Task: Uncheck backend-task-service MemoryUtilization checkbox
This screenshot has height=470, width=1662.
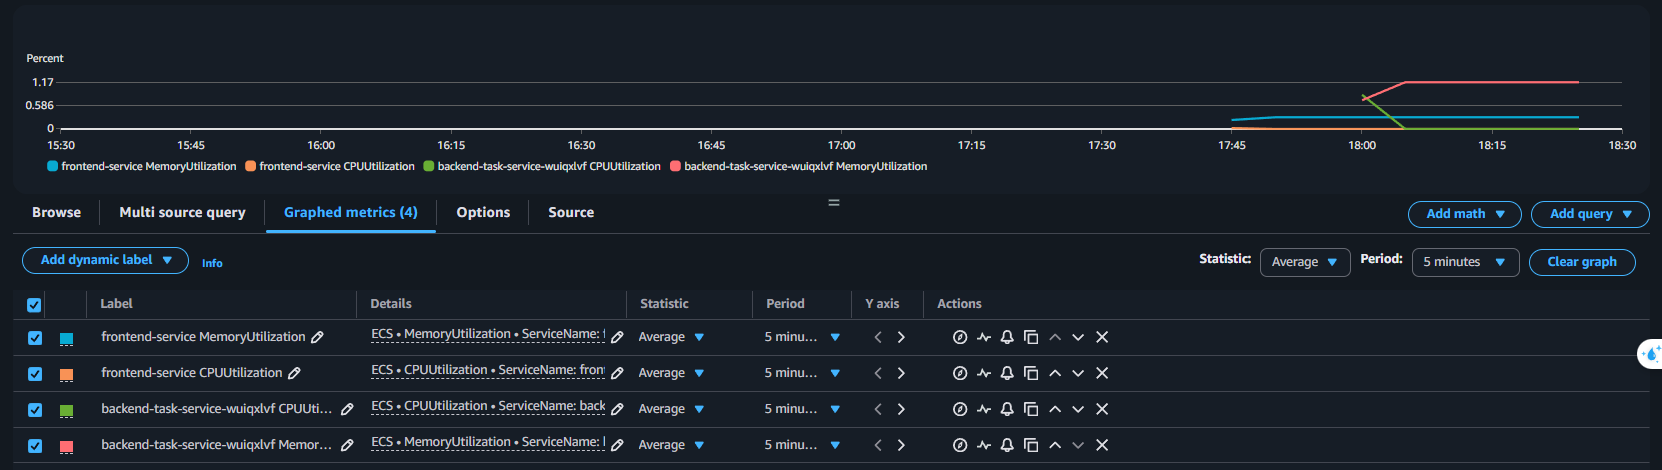Action: click(35, 446)
